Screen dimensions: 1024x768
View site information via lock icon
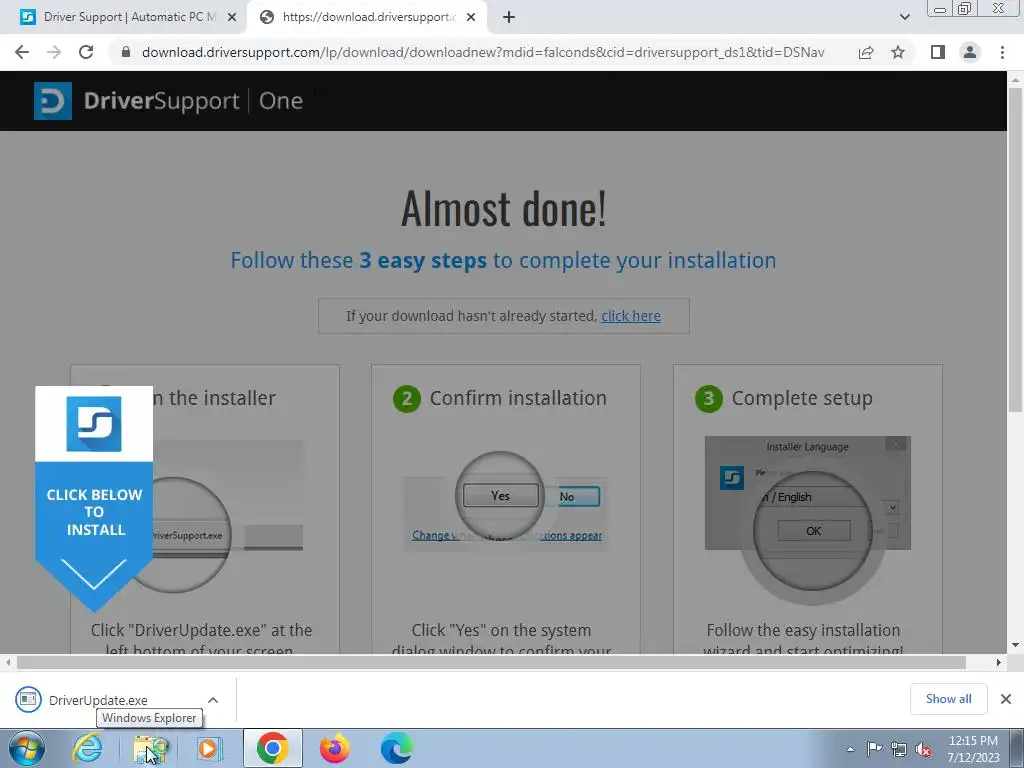tap(126, 52)
